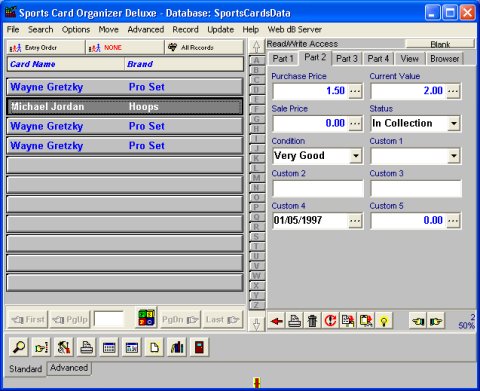This screenshot has height=391, width=480.
Task: Click the up arrow above alphabet index
Action: click(x=256, y=47)
